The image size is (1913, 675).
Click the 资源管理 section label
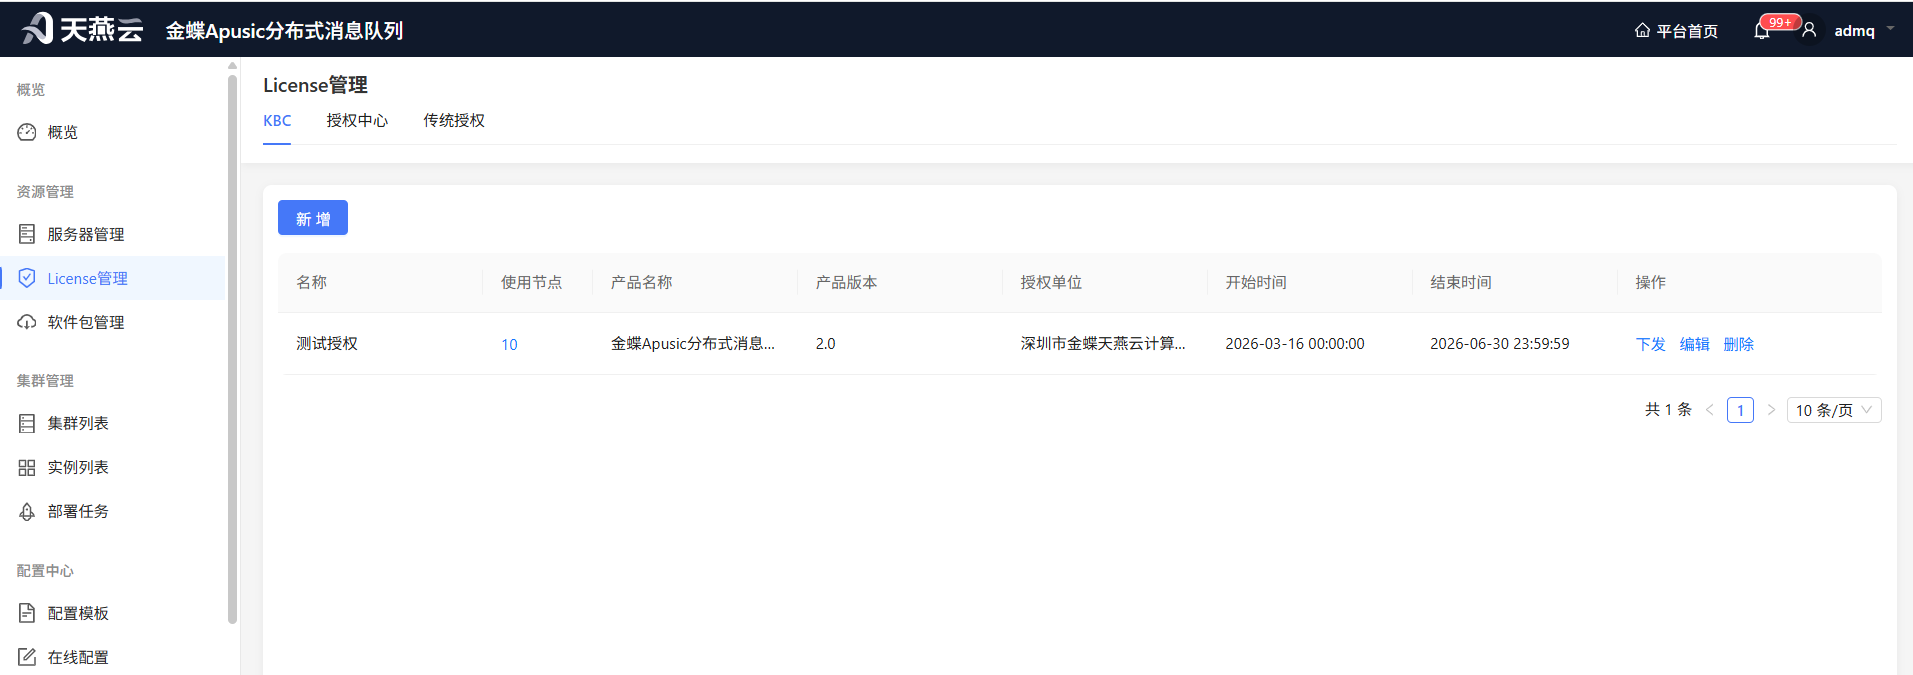coord(45,192)
